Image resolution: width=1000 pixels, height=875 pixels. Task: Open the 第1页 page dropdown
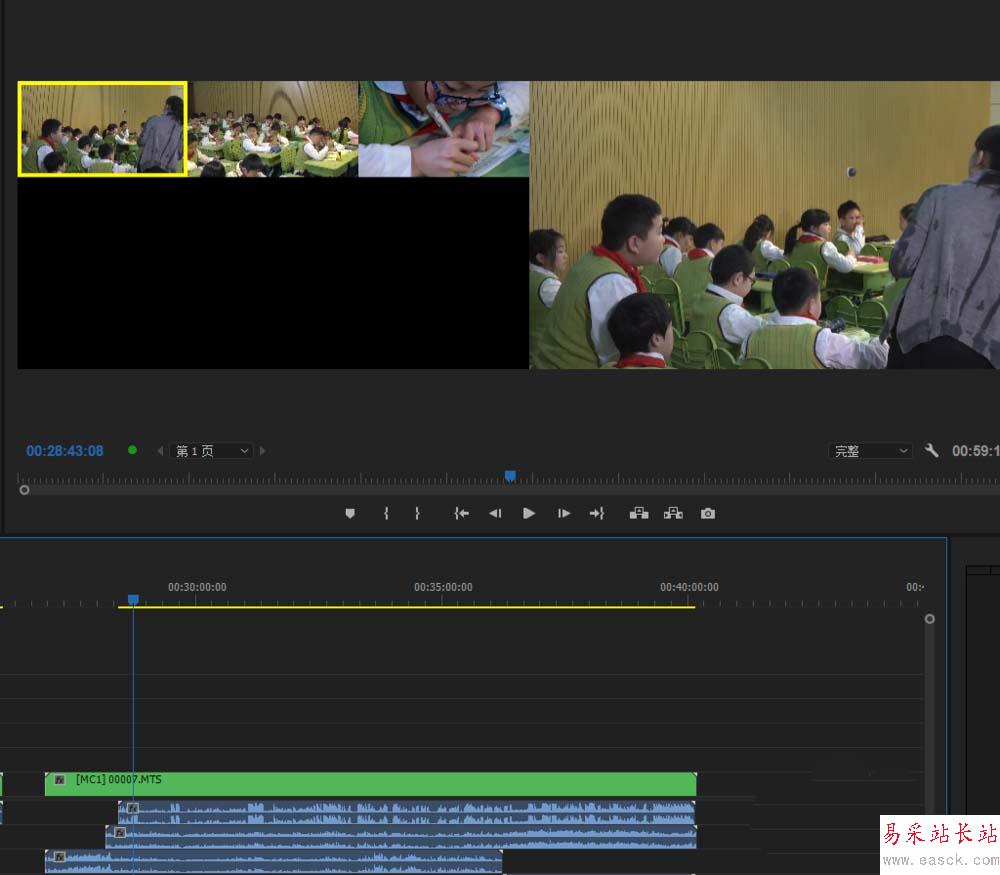pyautogui.click(x=212, y=451)
